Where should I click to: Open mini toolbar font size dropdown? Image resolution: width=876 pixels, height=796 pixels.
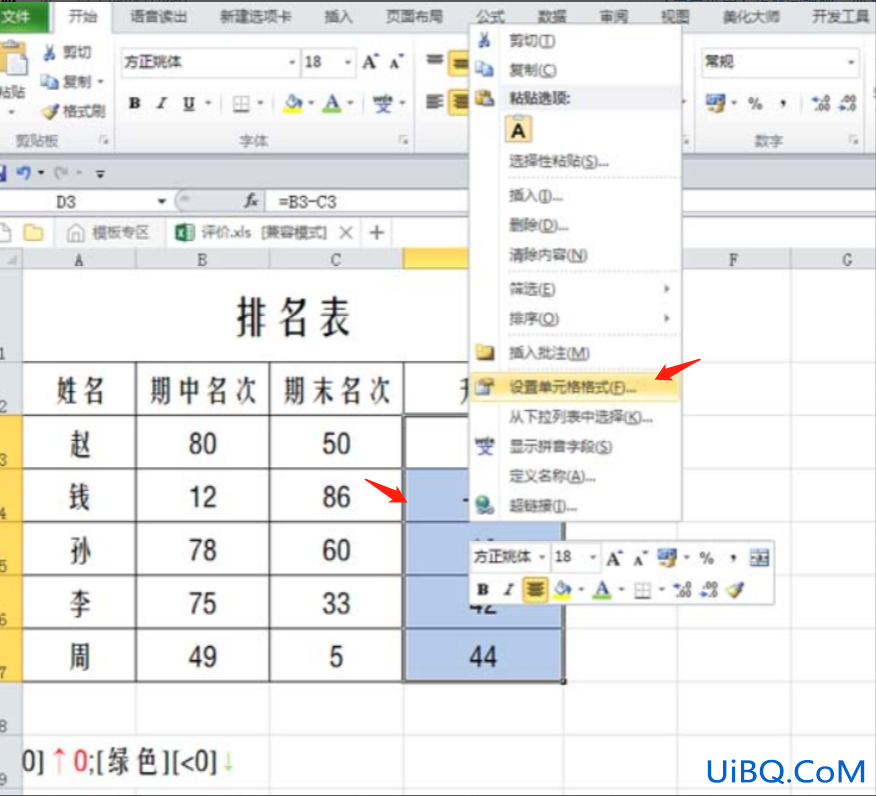pos(592,557)
